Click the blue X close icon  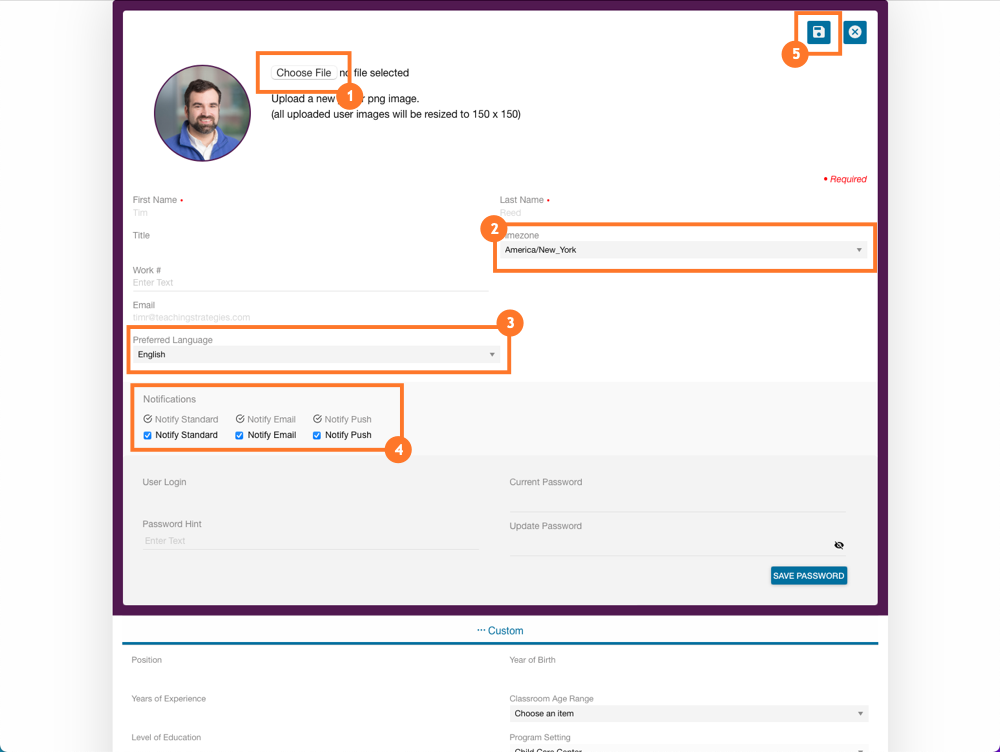tap(855, 32)
